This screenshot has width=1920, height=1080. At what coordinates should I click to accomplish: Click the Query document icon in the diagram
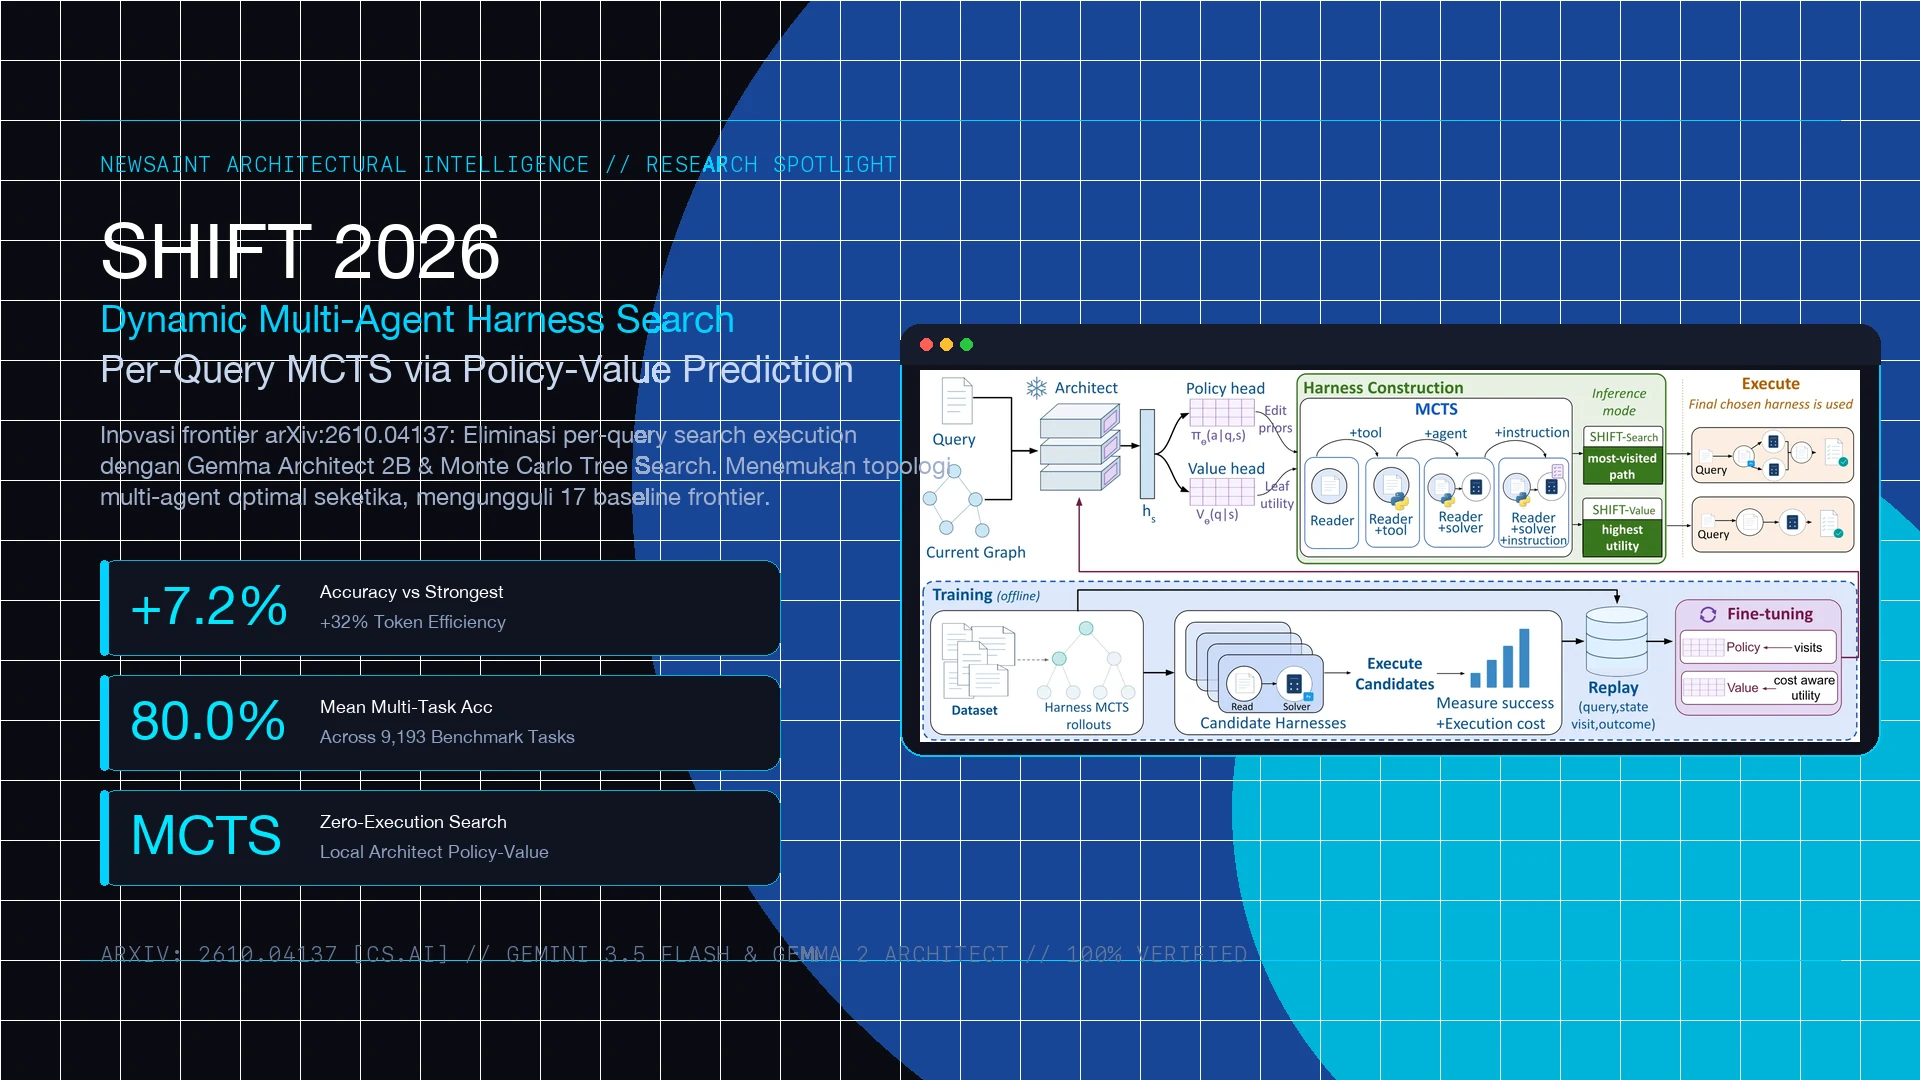956,401
